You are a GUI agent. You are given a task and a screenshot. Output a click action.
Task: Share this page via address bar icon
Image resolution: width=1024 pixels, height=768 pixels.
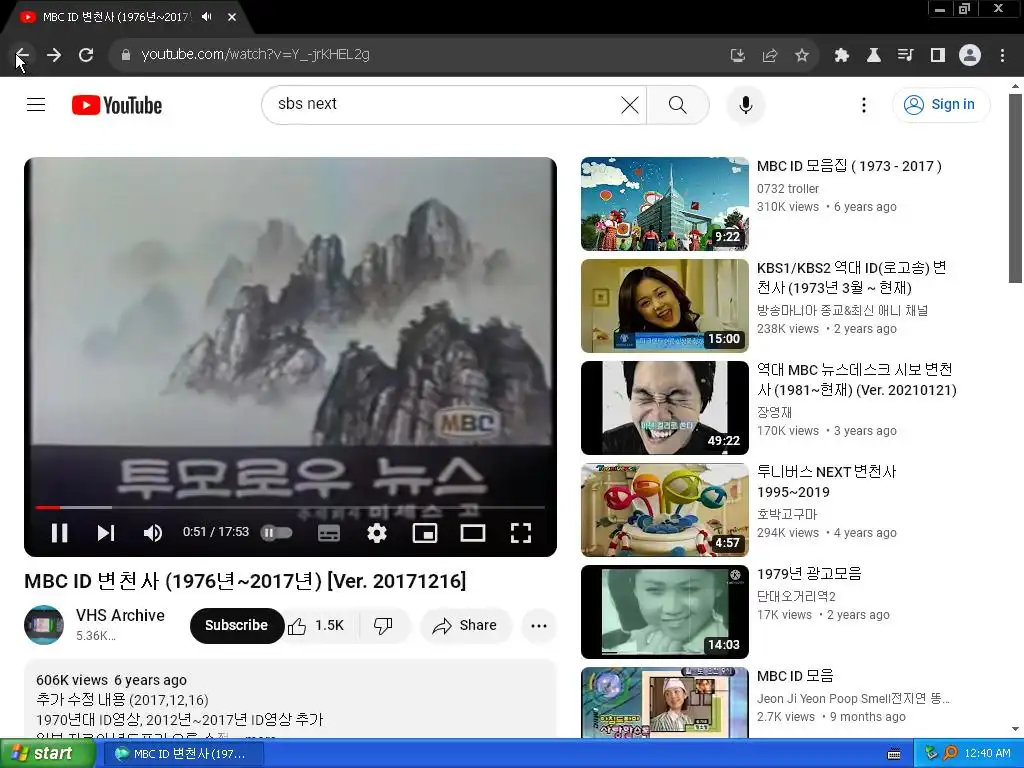(x=770, y=56)
